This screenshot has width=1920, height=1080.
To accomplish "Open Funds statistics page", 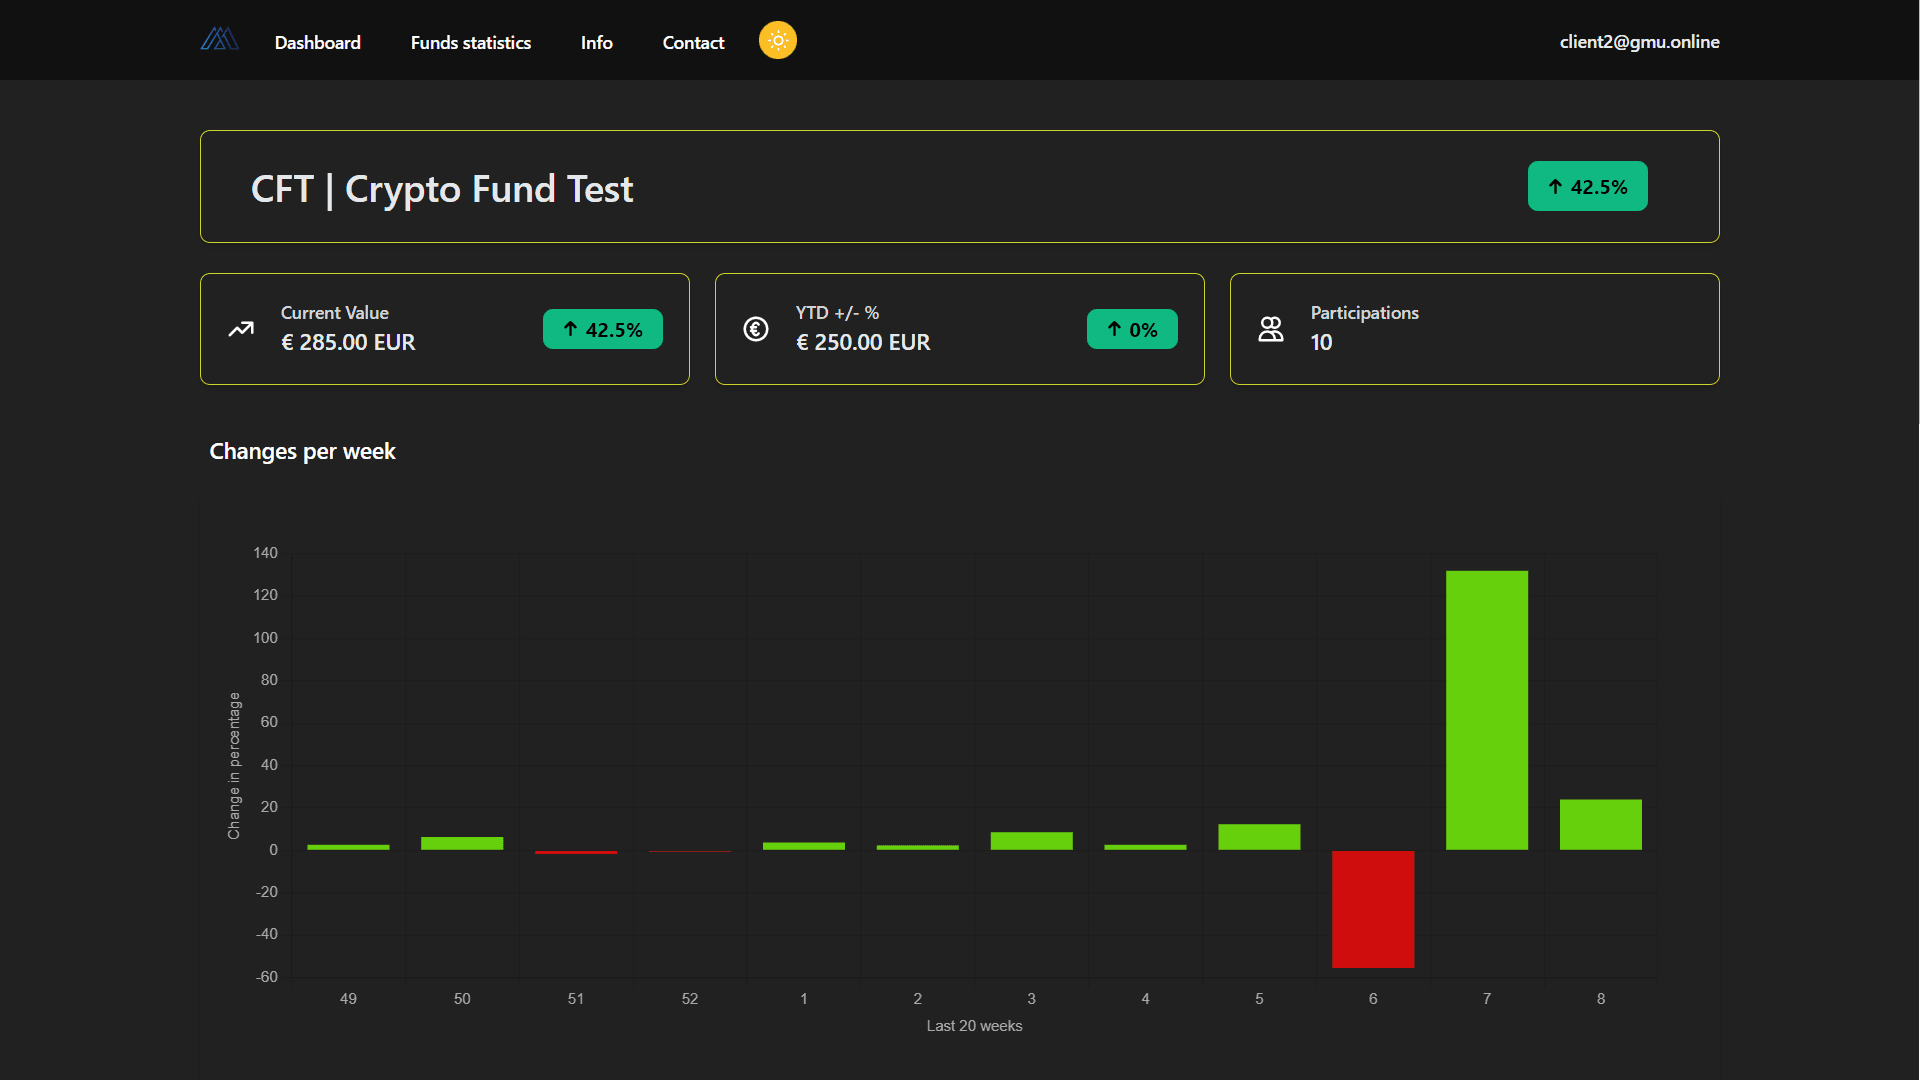I will 470,42.
